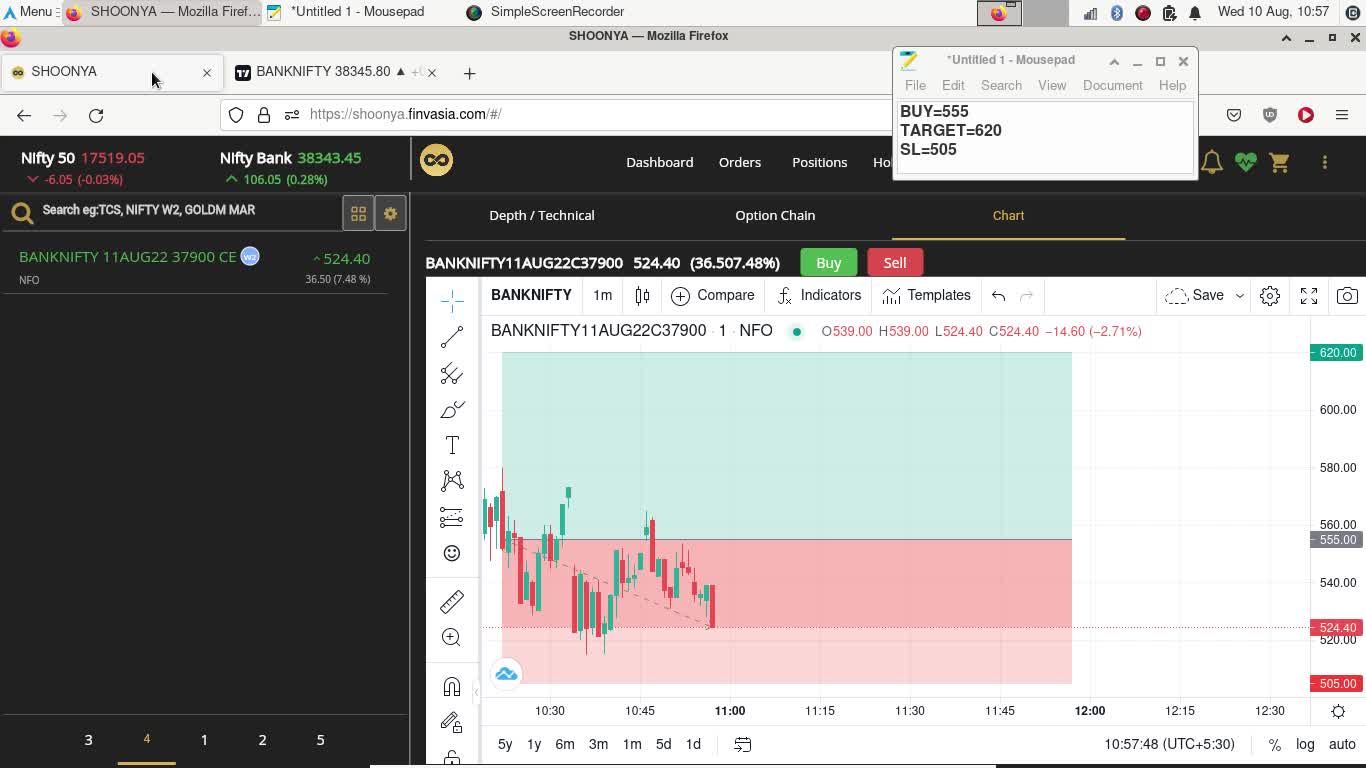Open the Indicators dialog
The width and height of the screenshot is (1366, 768).
click(x=819, y=295)
